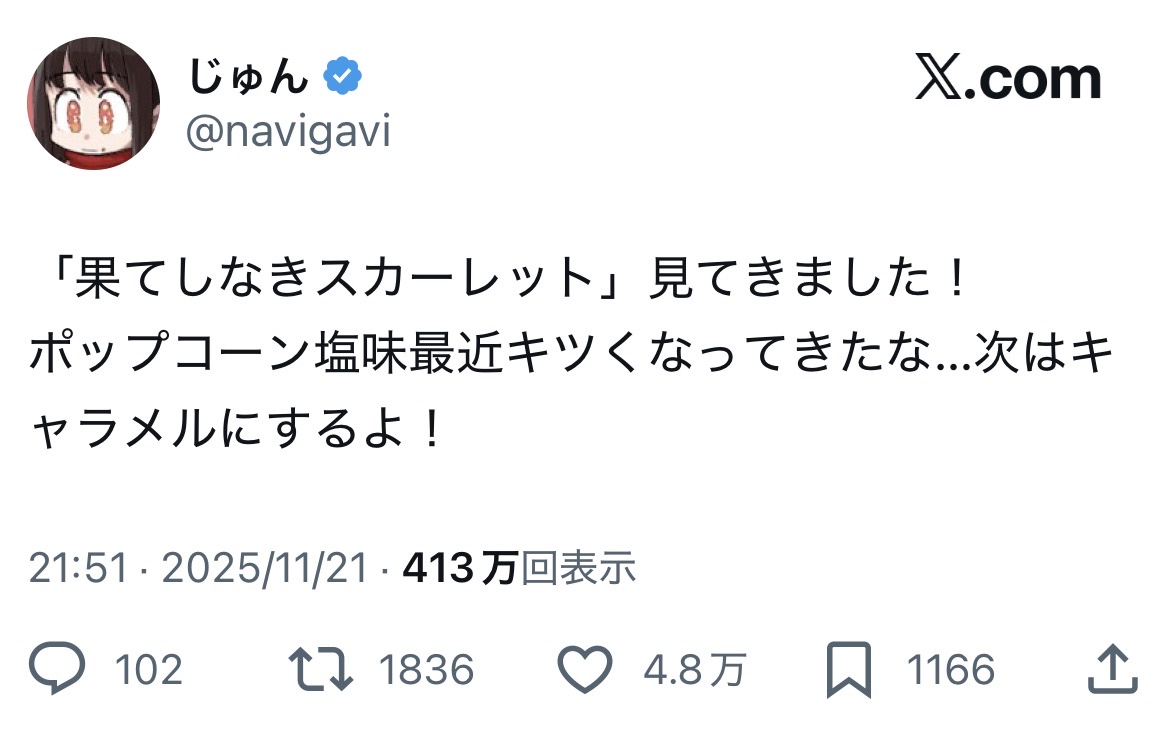Viewport: 1170px width, 752px height.
Task: Visit the @navigavi handle link
Action: click(288, 132)
